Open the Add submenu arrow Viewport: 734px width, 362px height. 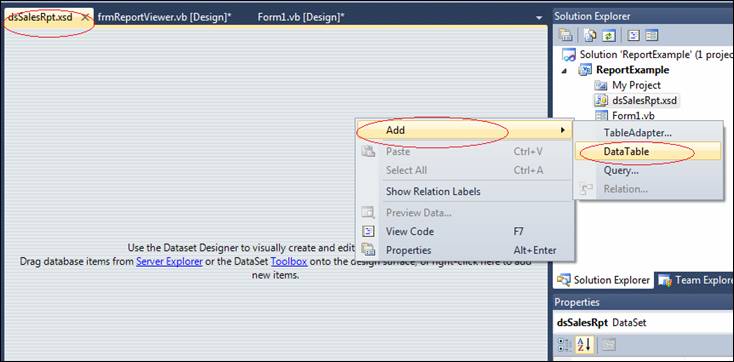(562, 130)
